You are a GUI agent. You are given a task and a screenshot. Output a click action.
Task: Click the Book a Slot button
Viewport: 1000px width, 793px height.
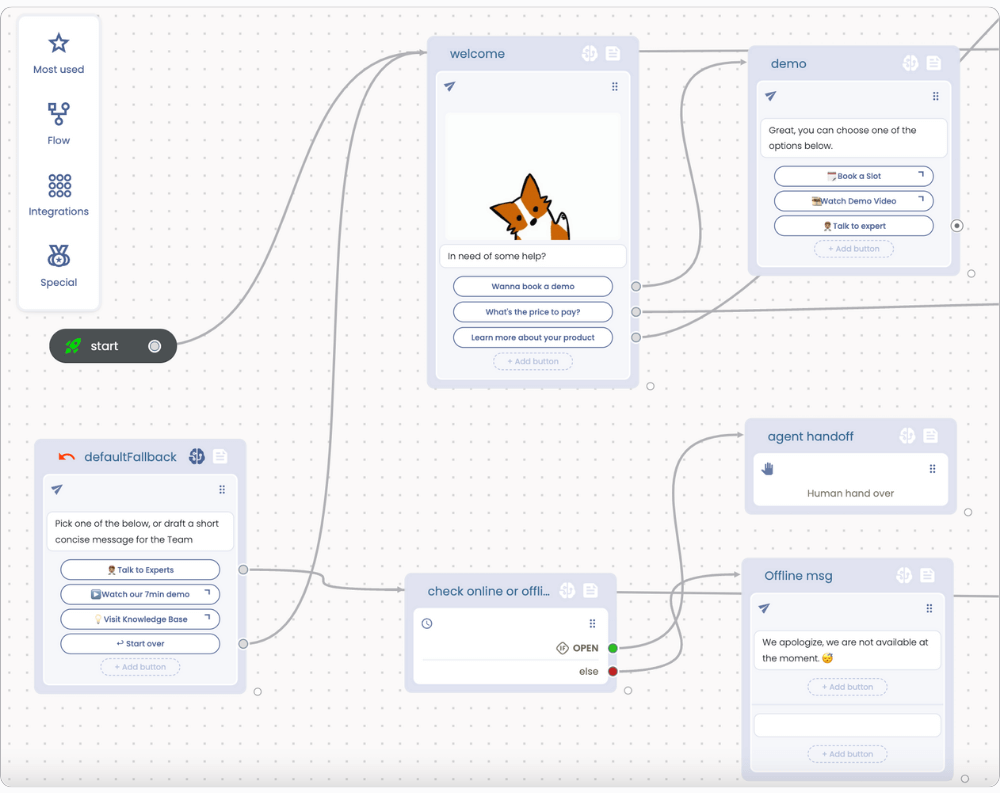(853, 175)
